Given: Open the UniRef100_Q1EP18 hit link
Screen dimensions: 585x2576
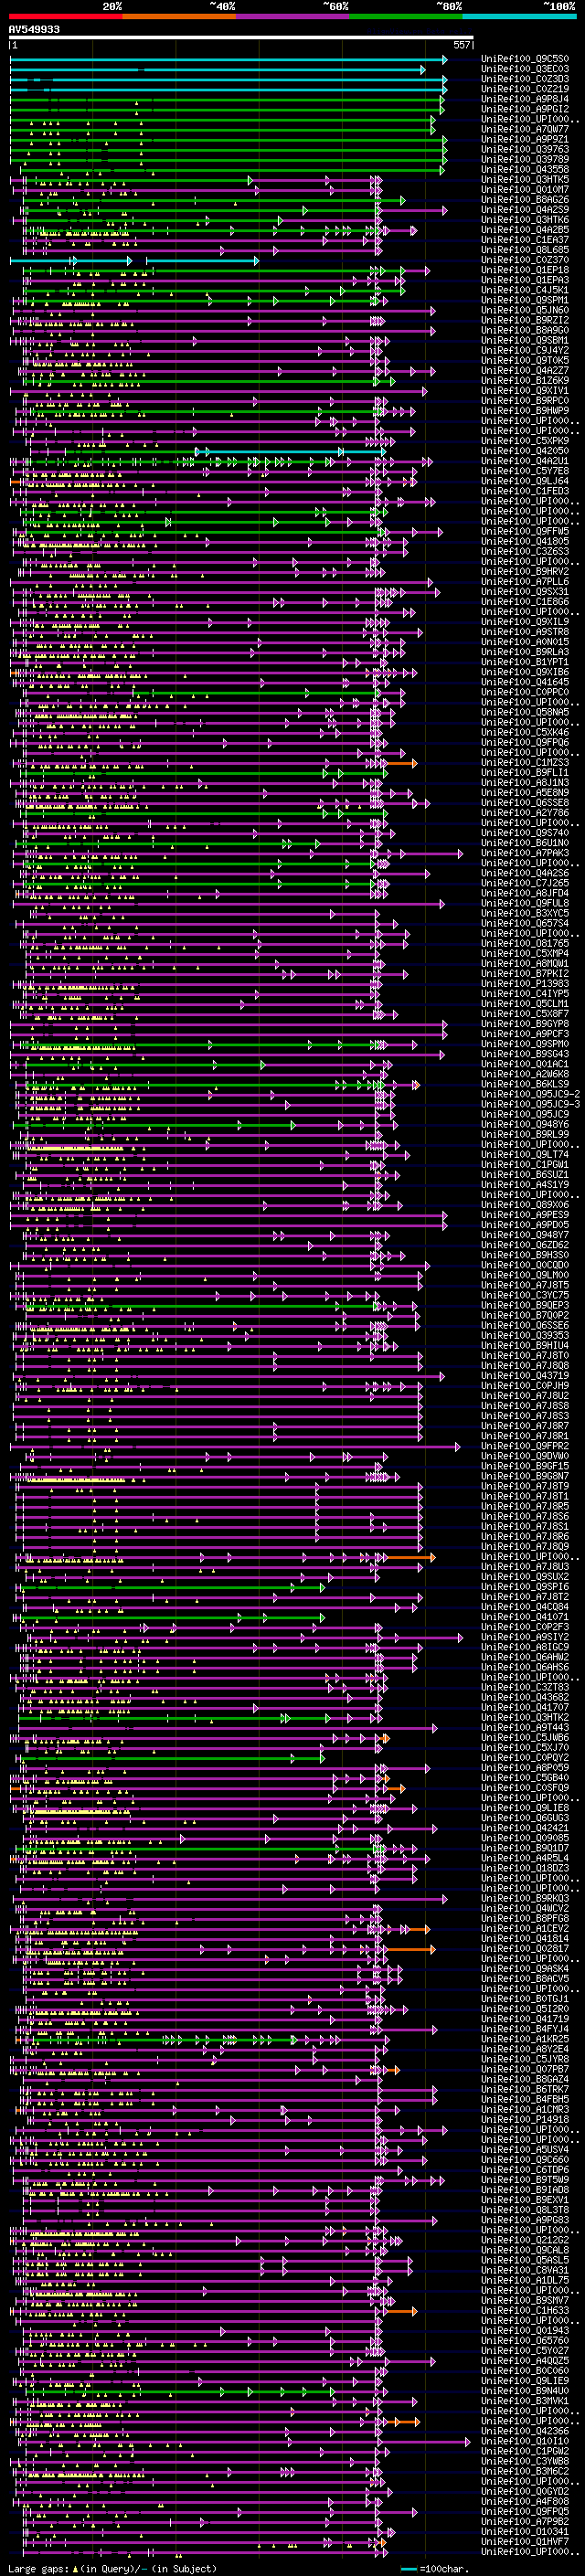Looking at the screenshot, I should tap(525, 270).
